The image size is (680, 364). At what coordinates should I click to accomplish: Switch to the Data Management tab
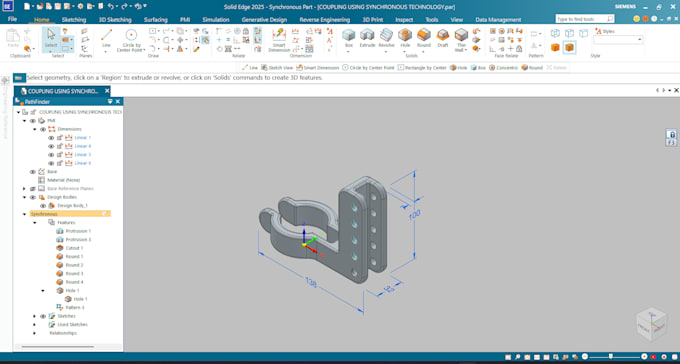point(498,20)
